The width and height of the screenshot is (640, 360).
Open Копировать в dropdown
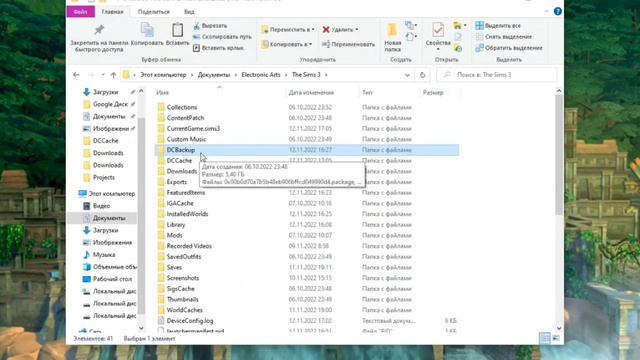coord(287,44)
